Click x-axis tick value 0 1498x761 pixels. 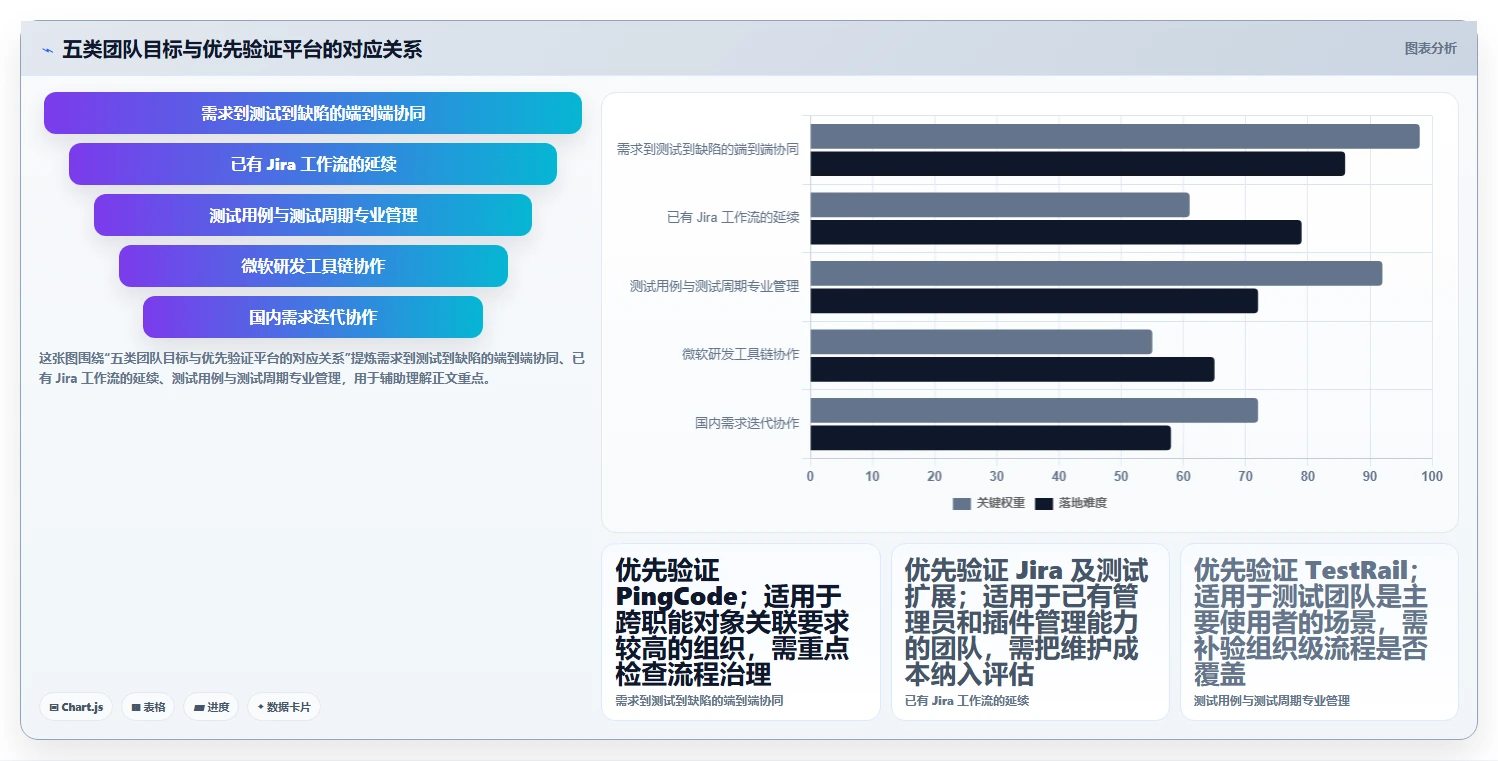click(x=810, y=476)
